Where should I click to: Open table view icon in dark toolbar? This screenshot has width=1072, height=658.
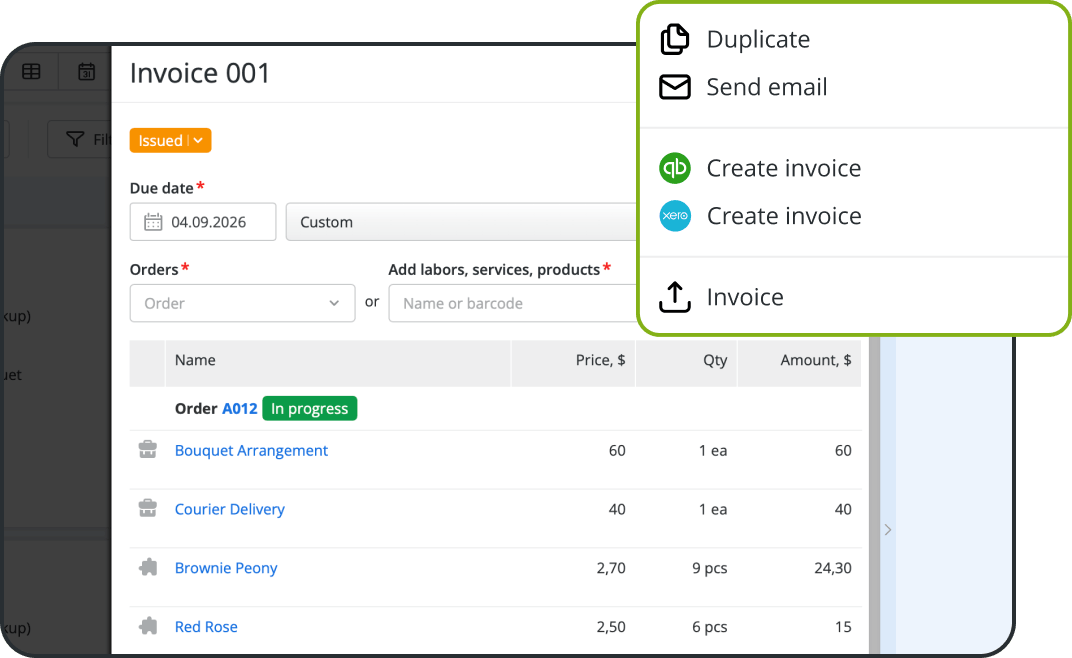click(31, 71)
